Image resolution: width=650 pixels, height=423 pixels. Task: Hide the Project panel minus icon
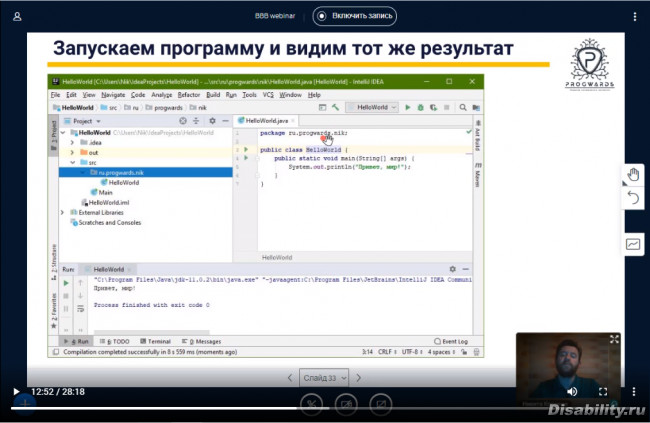tap(226, 121)
